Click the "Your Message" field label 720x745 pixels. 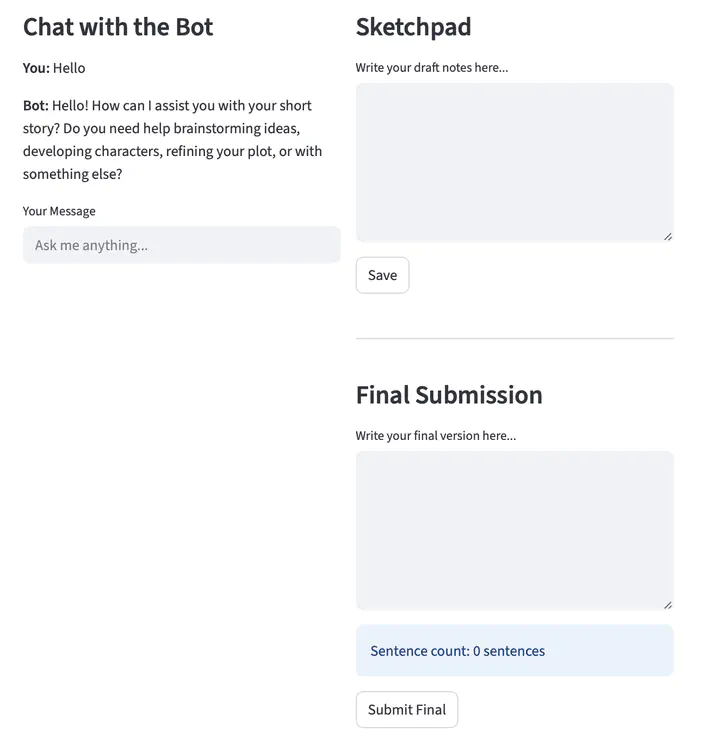59,211
